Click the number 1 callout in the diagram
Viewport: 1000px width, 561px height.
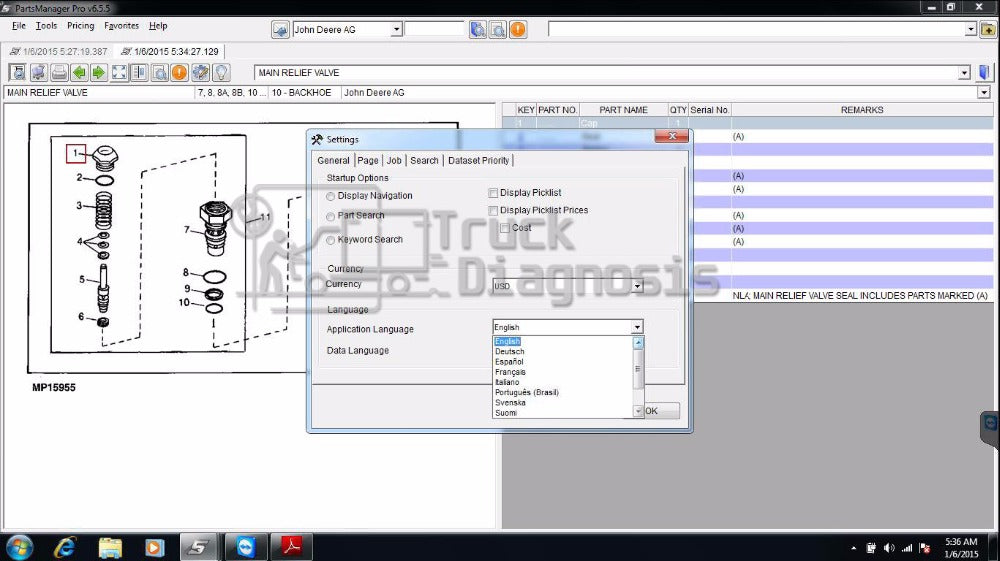pyautogui.click(x=77, y=153)
